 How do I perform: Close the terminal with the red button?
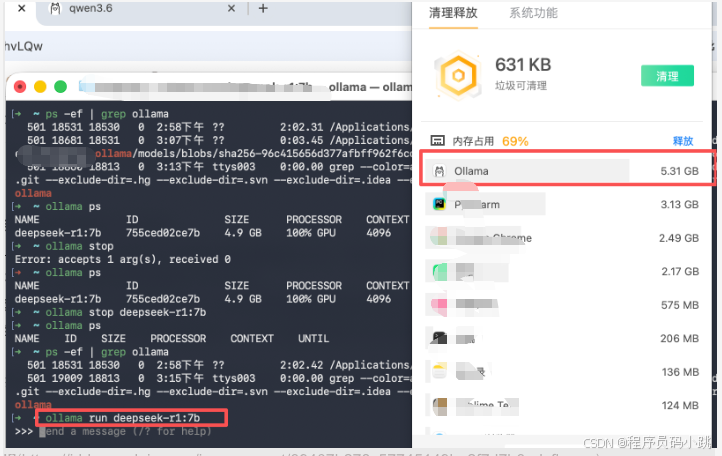pos(20,87)
